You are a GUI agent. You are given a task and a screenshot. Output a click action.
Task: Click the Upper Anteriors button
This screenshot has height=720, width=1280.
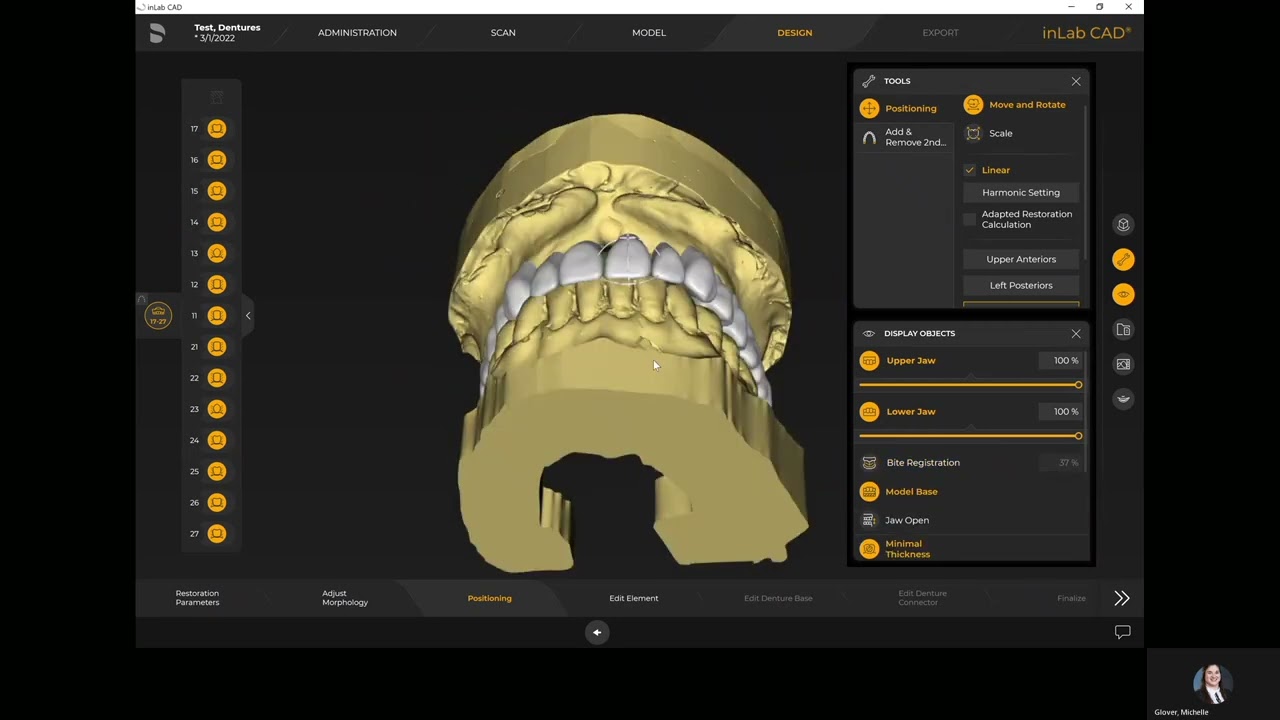coord(1021,259)
